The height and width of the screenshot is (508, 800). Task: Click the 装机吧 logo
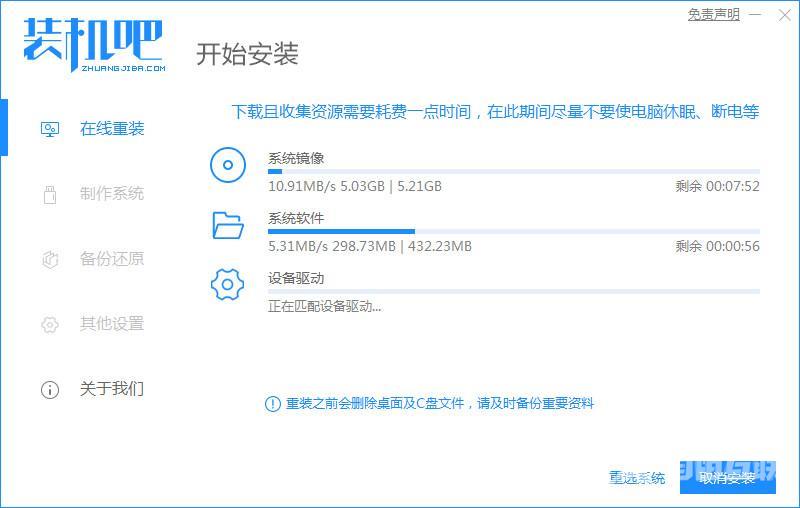coord(92,43)
